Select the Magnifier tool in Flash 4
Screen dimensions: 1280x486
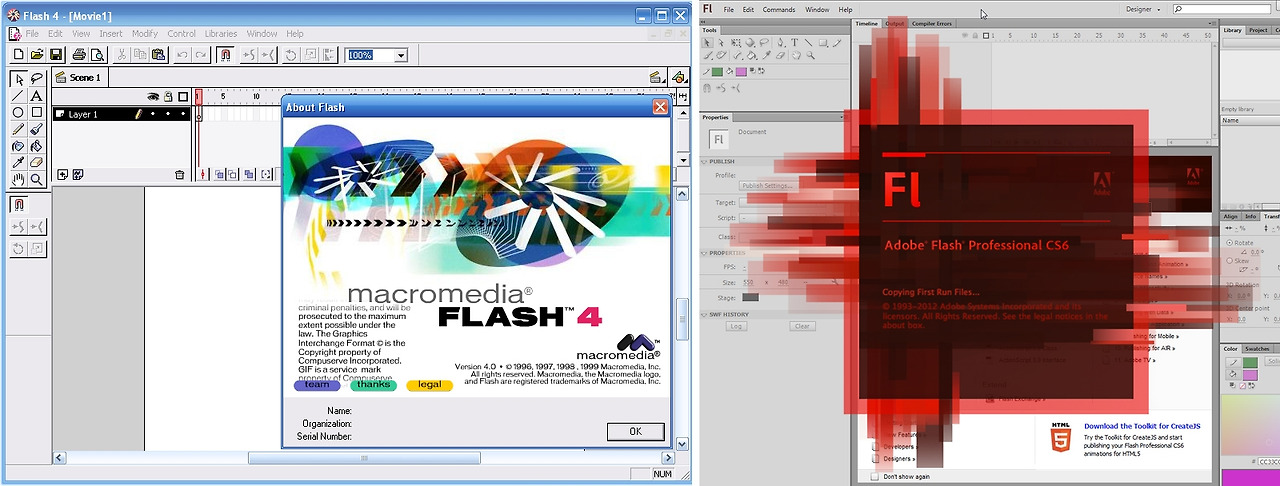(x=37, y=180)
